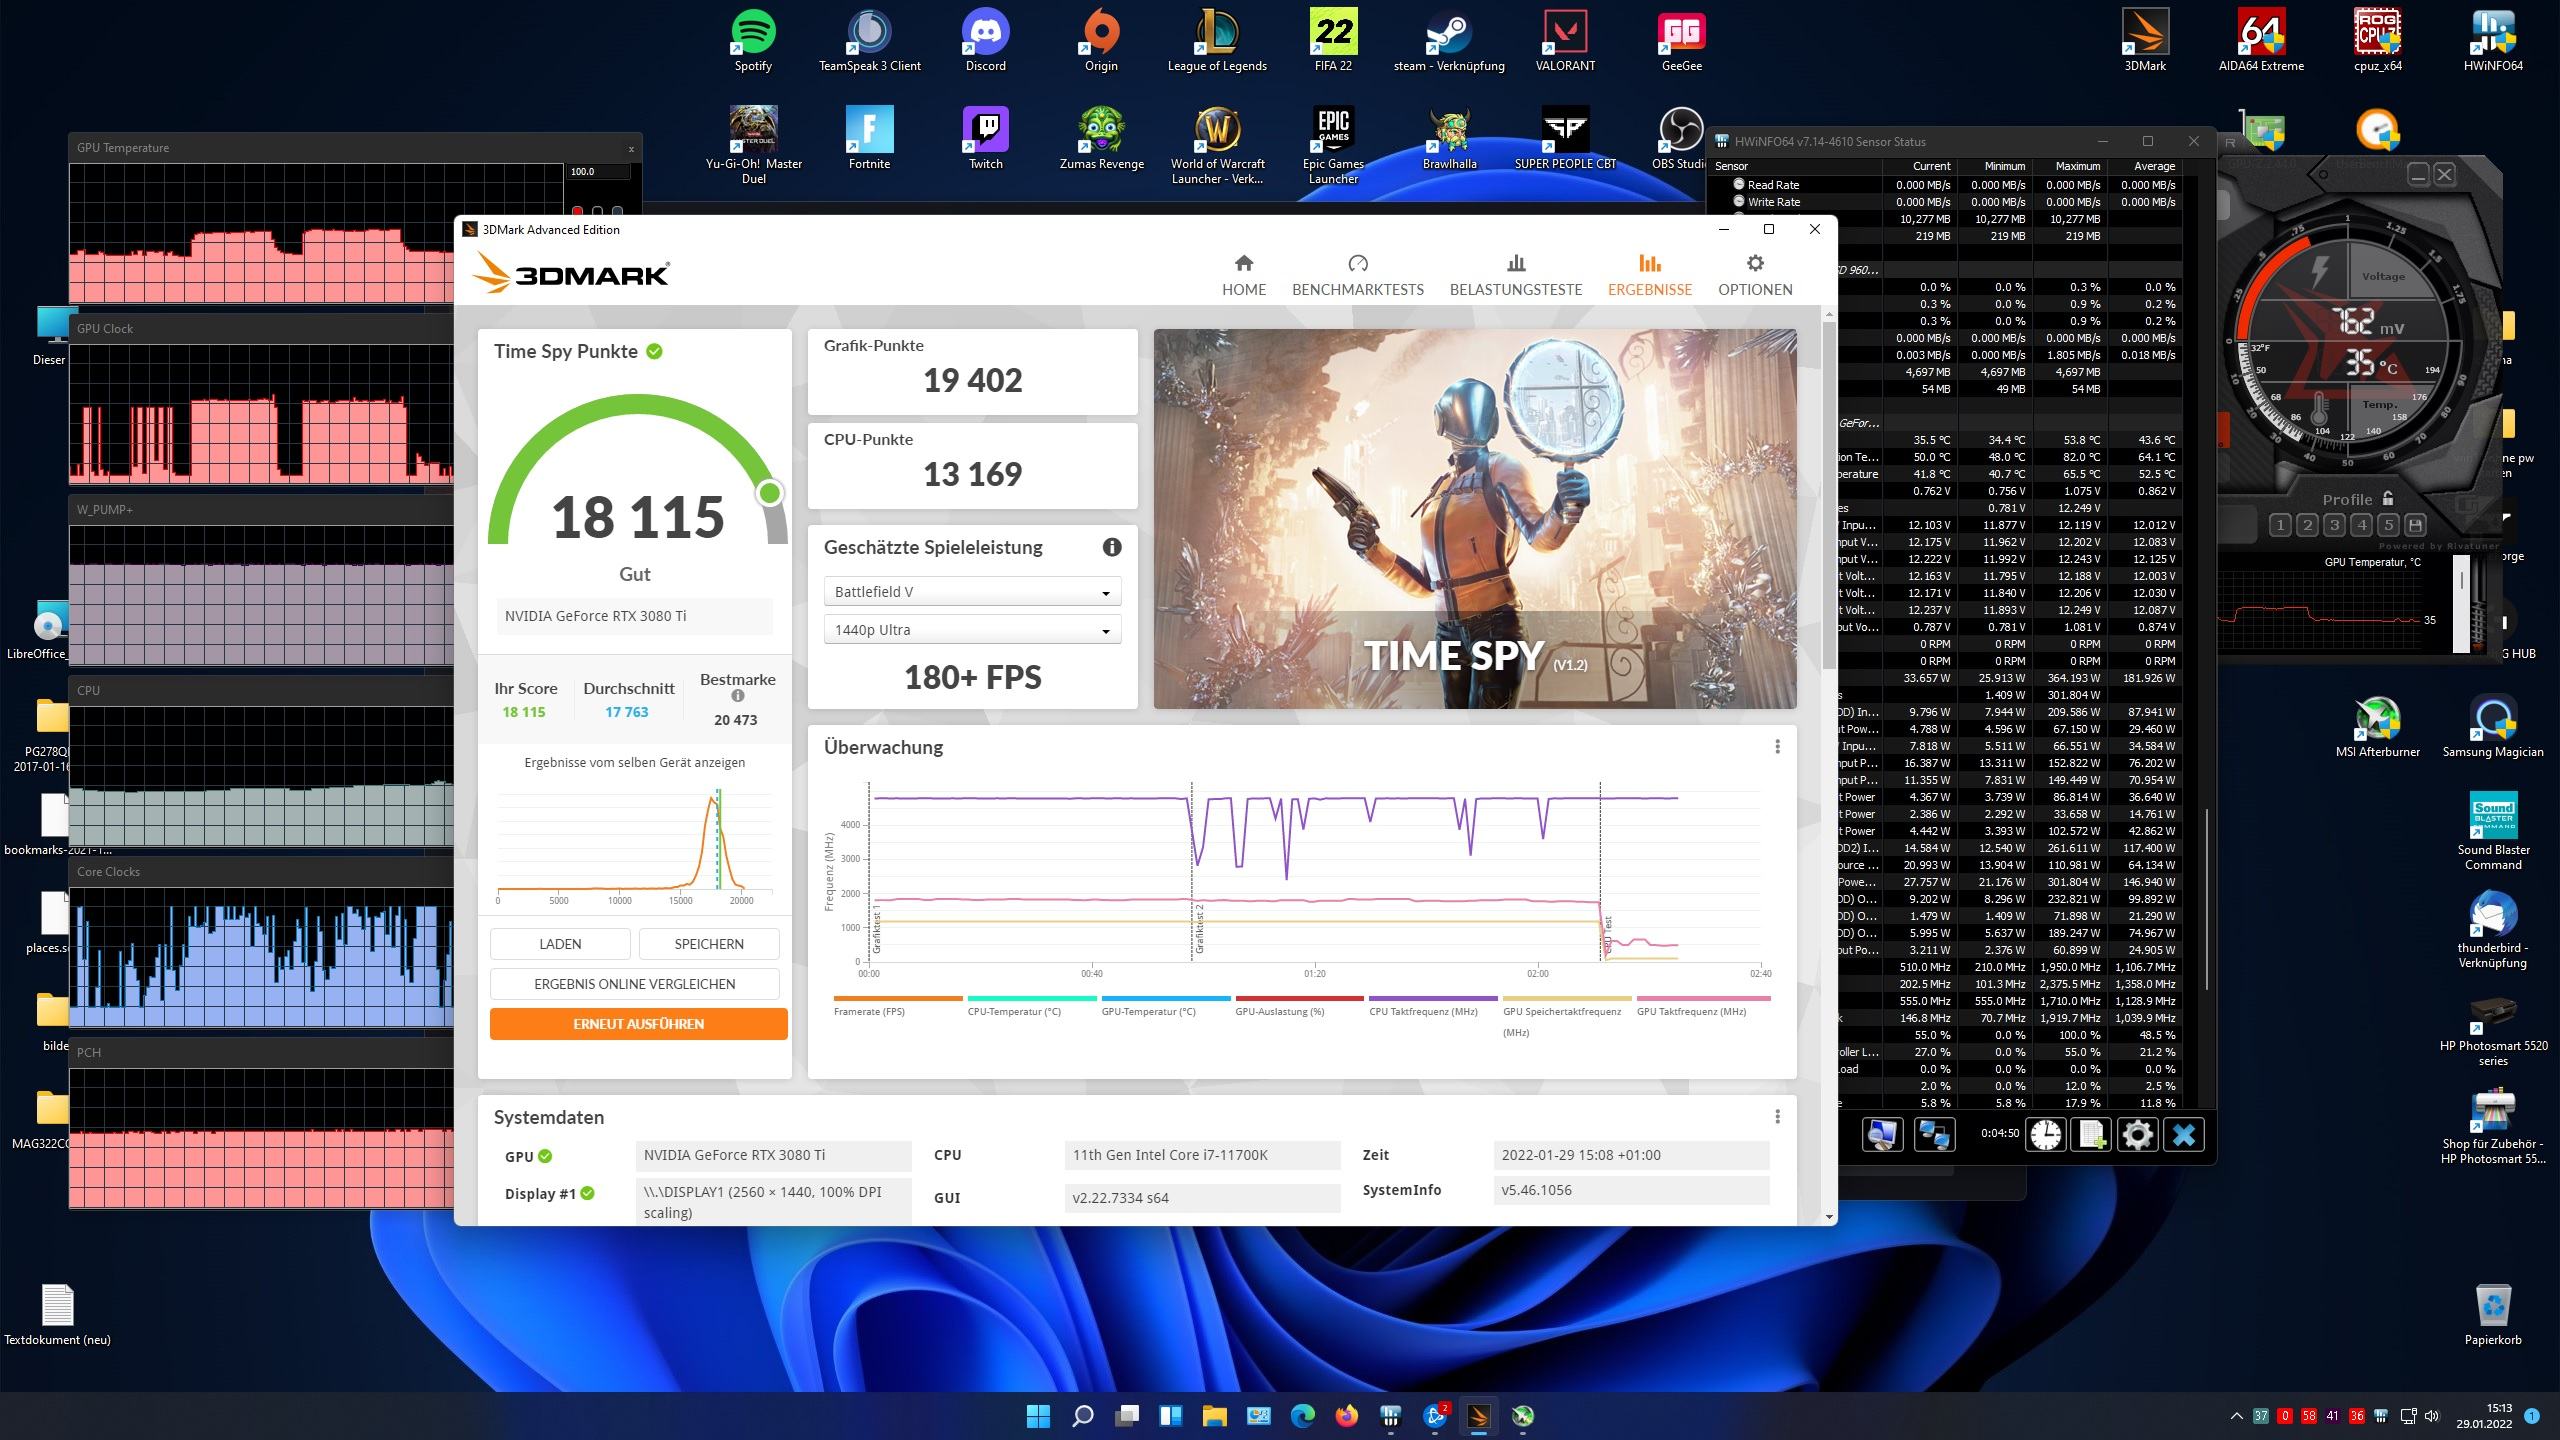
Task: Click the HWiNFO network computers icon
Action: tap(1934, 1135)
